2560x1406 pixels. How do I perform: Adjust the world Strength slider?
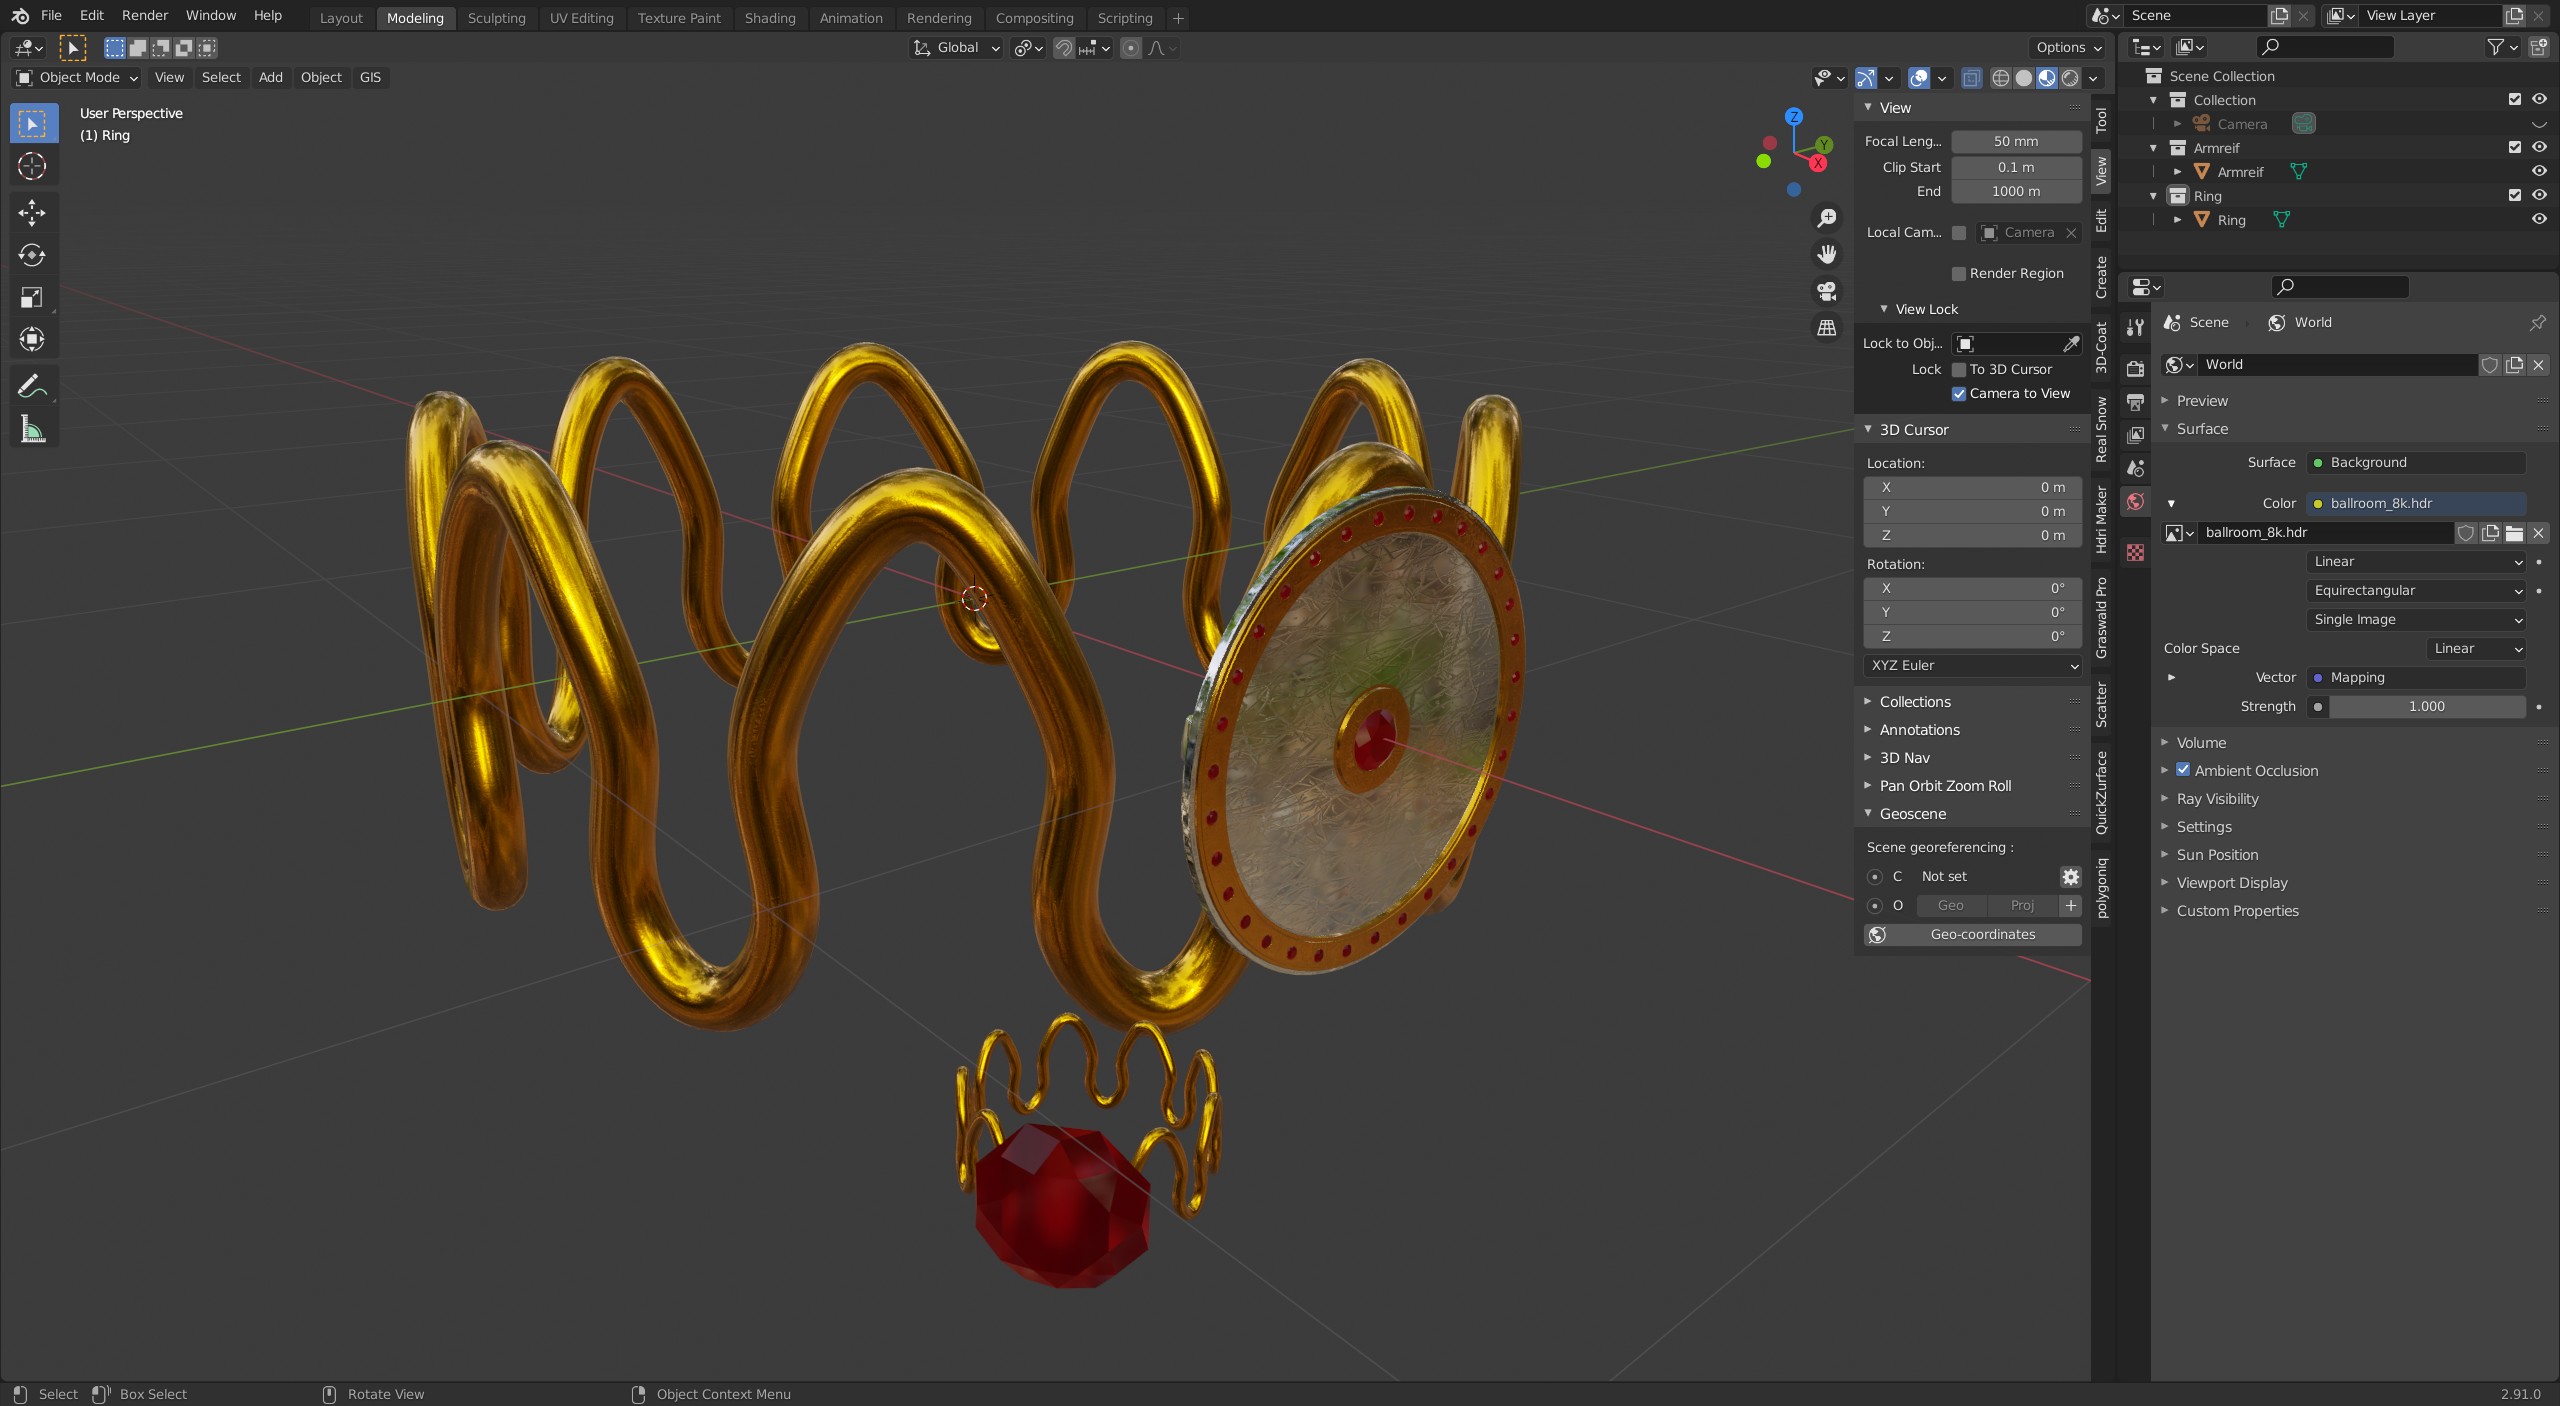coord(2426,707)
